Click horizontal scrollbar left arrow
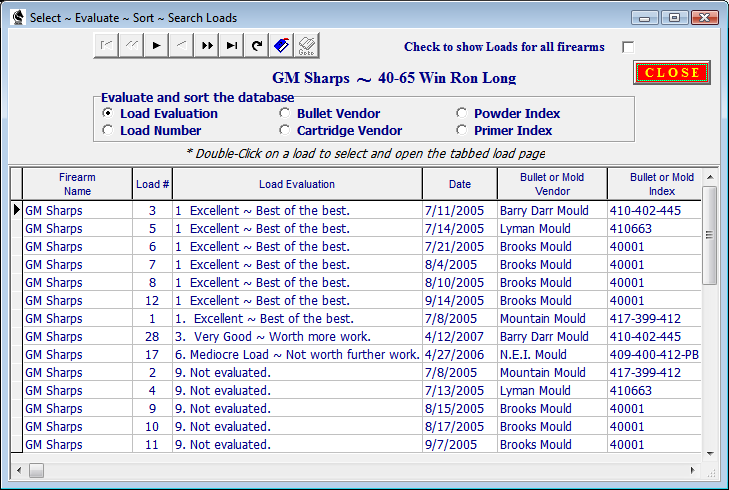This screenshot has height=490, width=729. (19, 470)
